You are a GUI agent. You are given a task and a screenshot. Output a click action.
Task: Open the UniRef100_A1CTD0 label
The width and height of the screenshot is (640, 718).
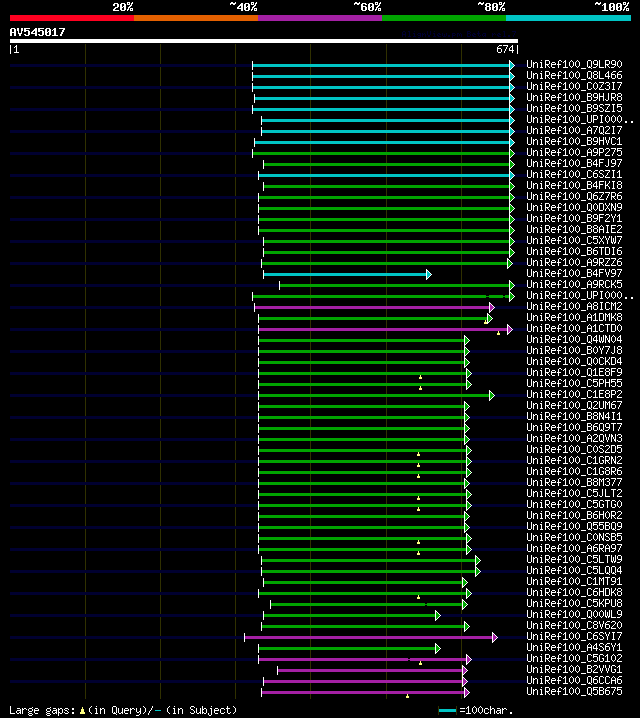(x=574, y=328)
